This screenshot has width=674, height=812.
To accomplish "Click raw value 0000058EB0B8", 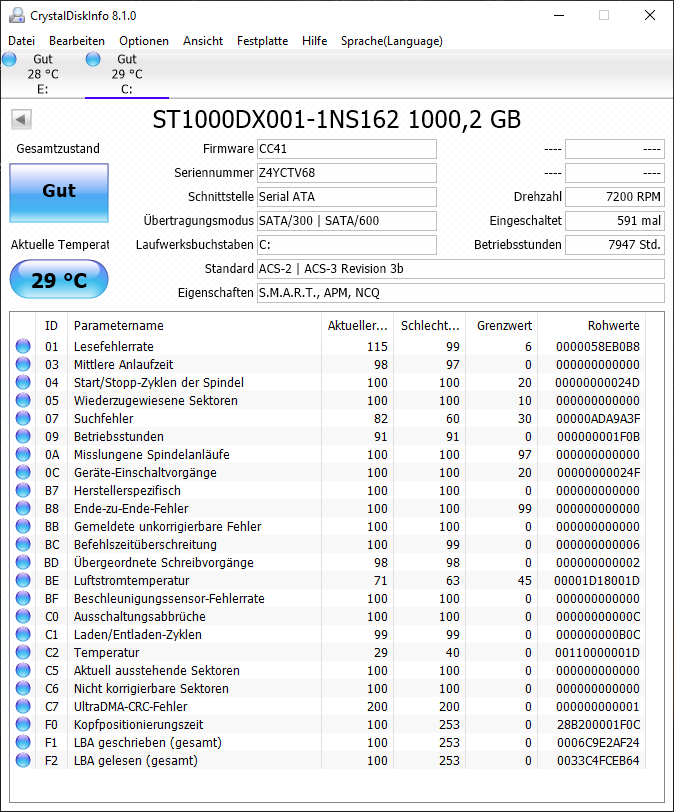I will (598, 346).
